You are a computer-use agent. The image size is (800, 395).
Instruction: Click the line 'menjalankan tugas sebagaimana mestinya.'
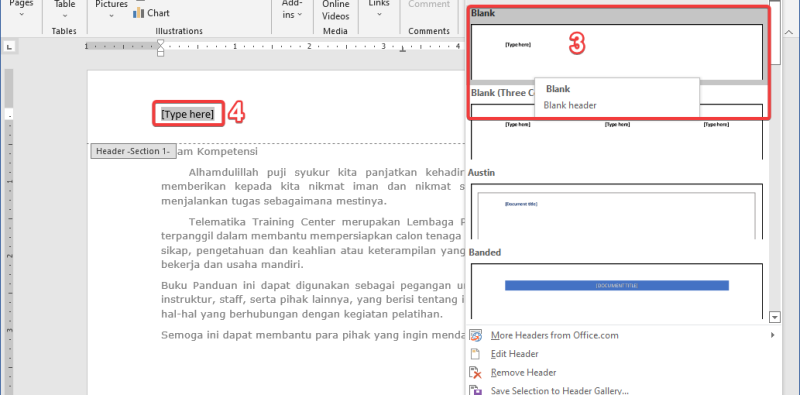click(x=274, y=201)
